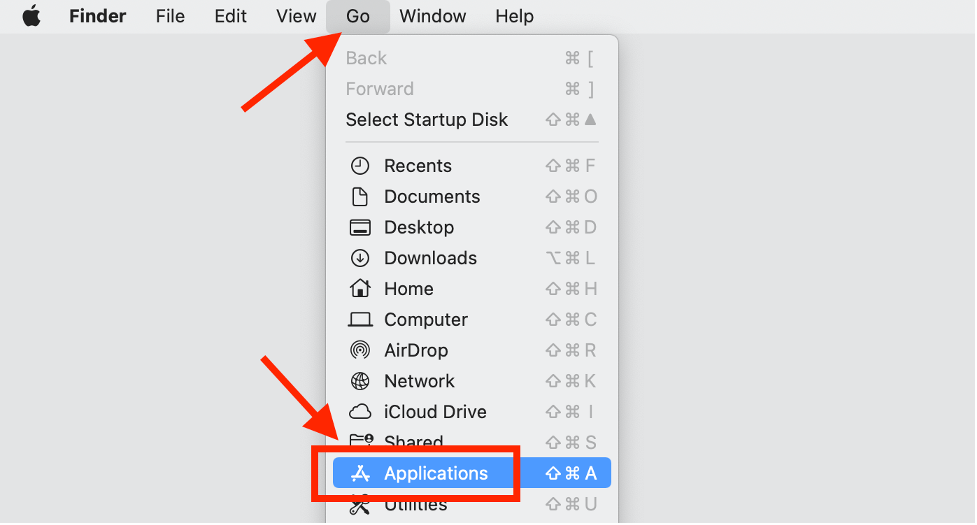Click the Network globe icon

click(360, 381)
